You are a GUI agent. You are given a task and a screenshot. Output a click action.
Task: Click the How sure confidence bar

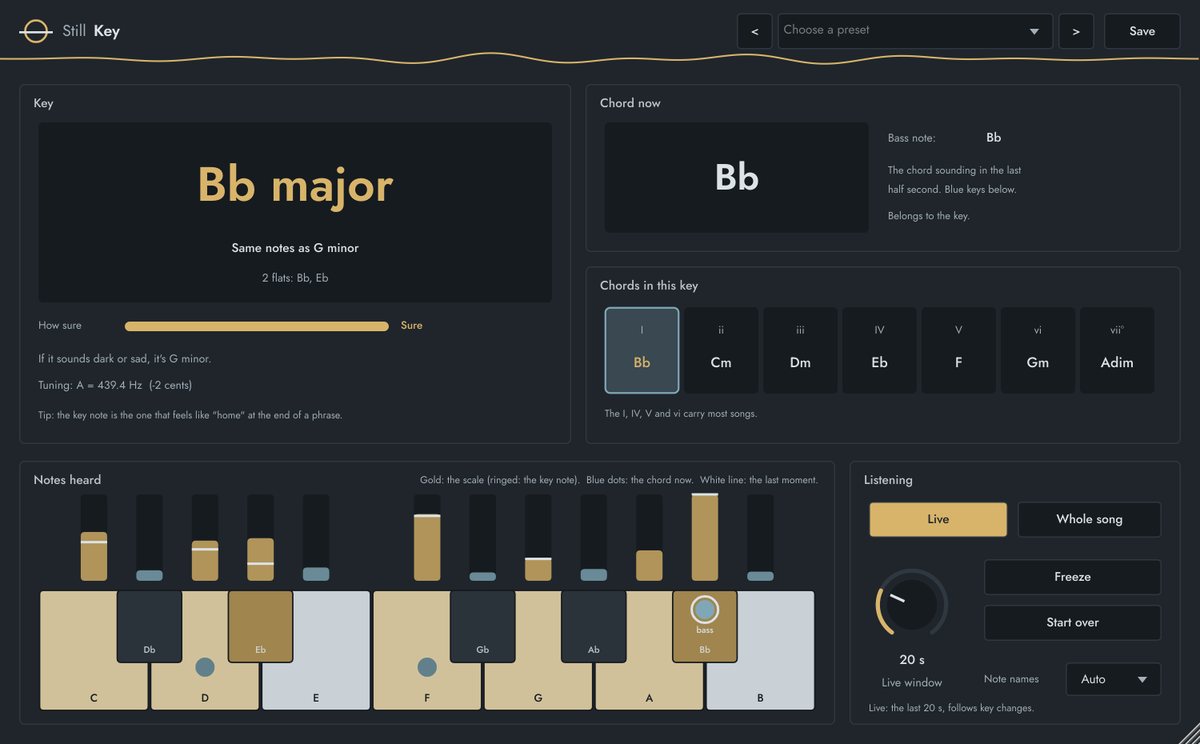pyautogui.click(x=256, y=326)
